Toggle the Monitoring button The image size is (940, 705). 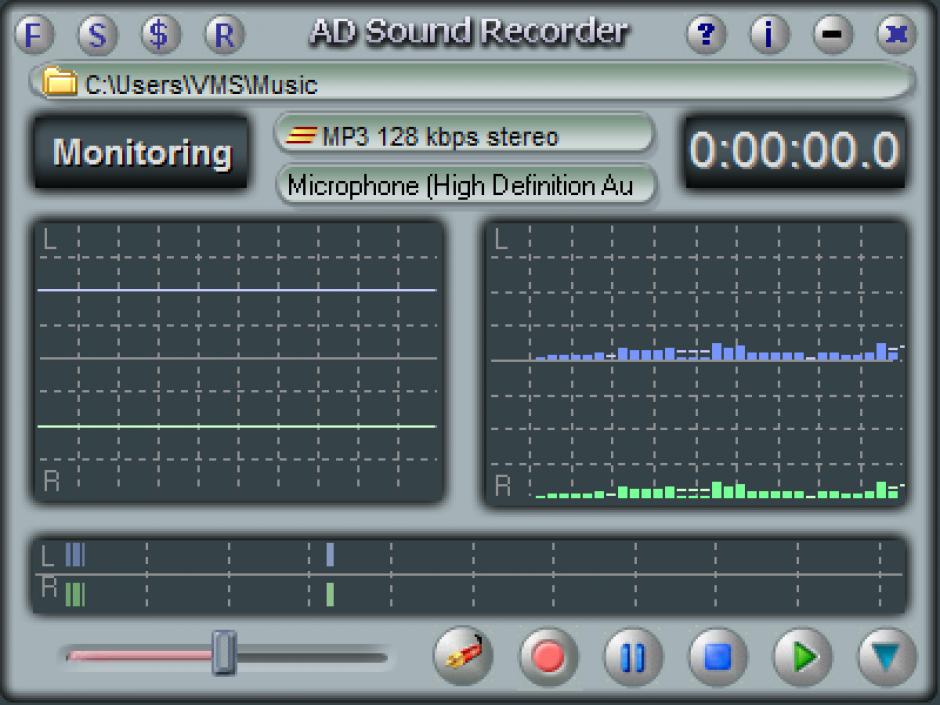pyautogui.click(x=141, y=153)
